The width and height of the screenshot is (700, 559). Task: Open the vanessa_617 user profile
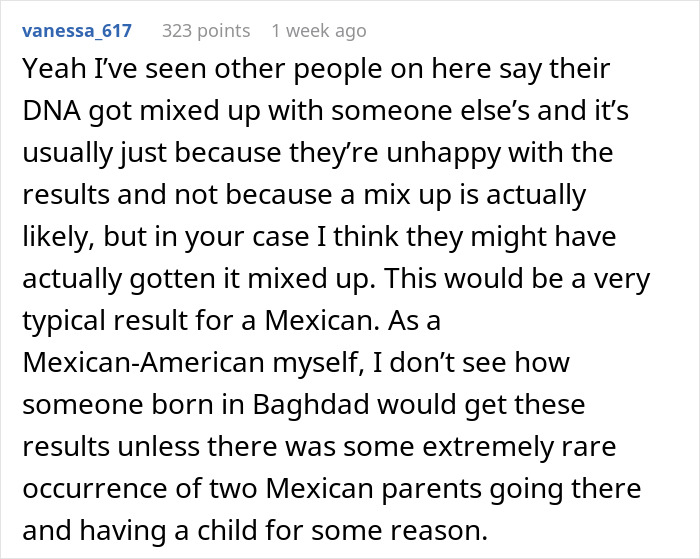pos(77,31)
